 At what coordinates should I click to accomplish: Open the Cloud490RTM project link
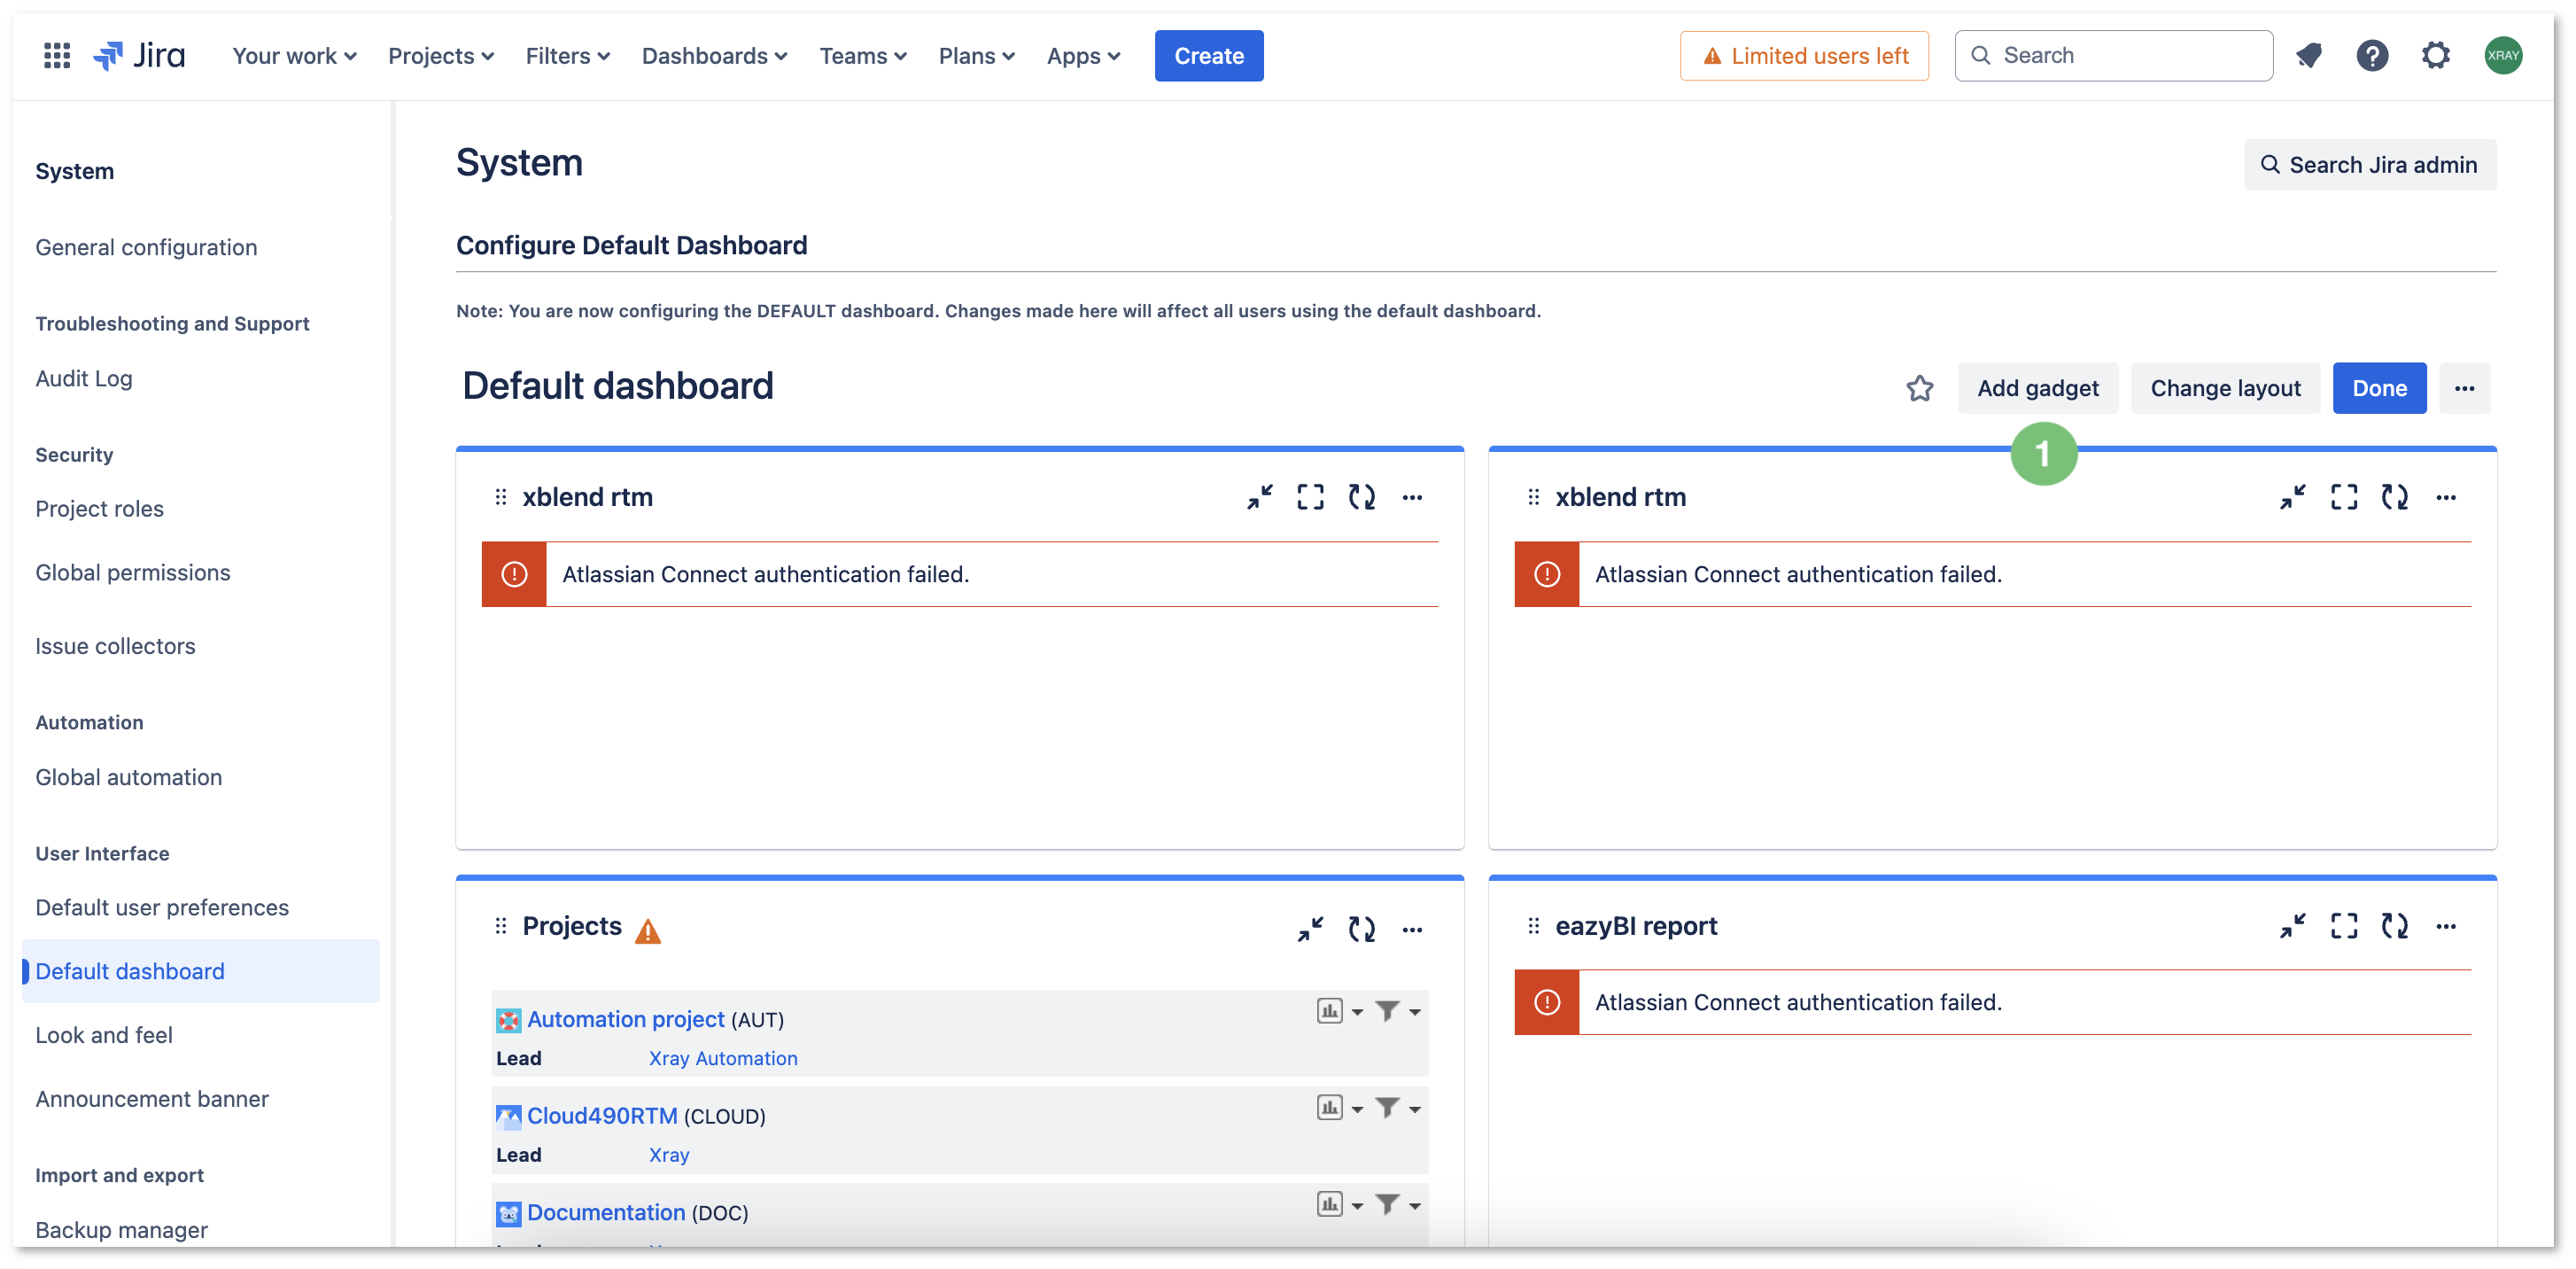pos(602,1116)
